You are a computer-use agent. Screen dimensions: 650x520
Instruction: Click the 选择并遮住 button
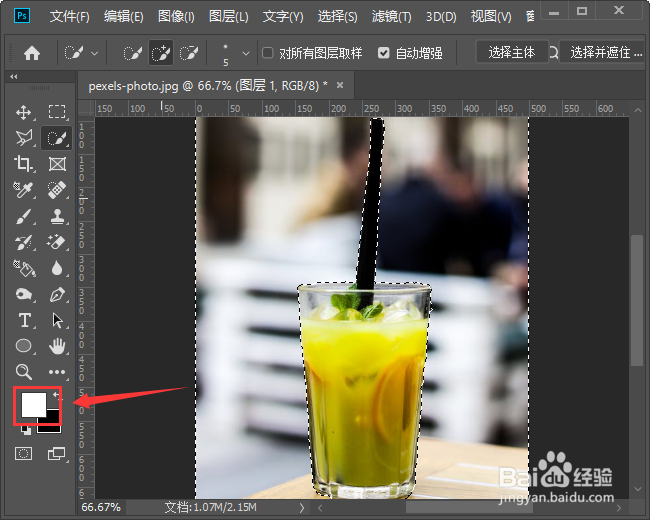pos(604,52)
